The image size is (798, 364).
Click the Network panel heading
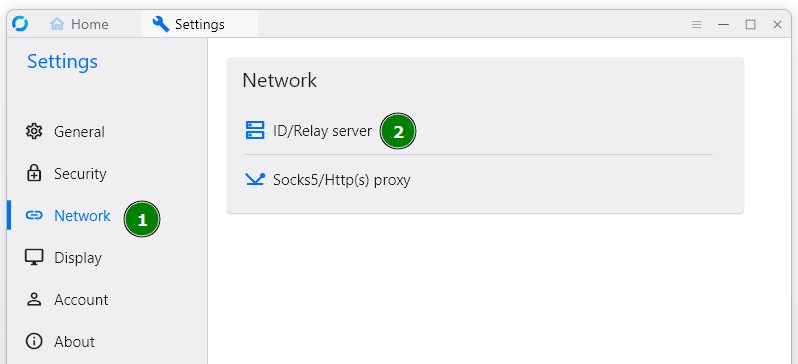[279, 80]
